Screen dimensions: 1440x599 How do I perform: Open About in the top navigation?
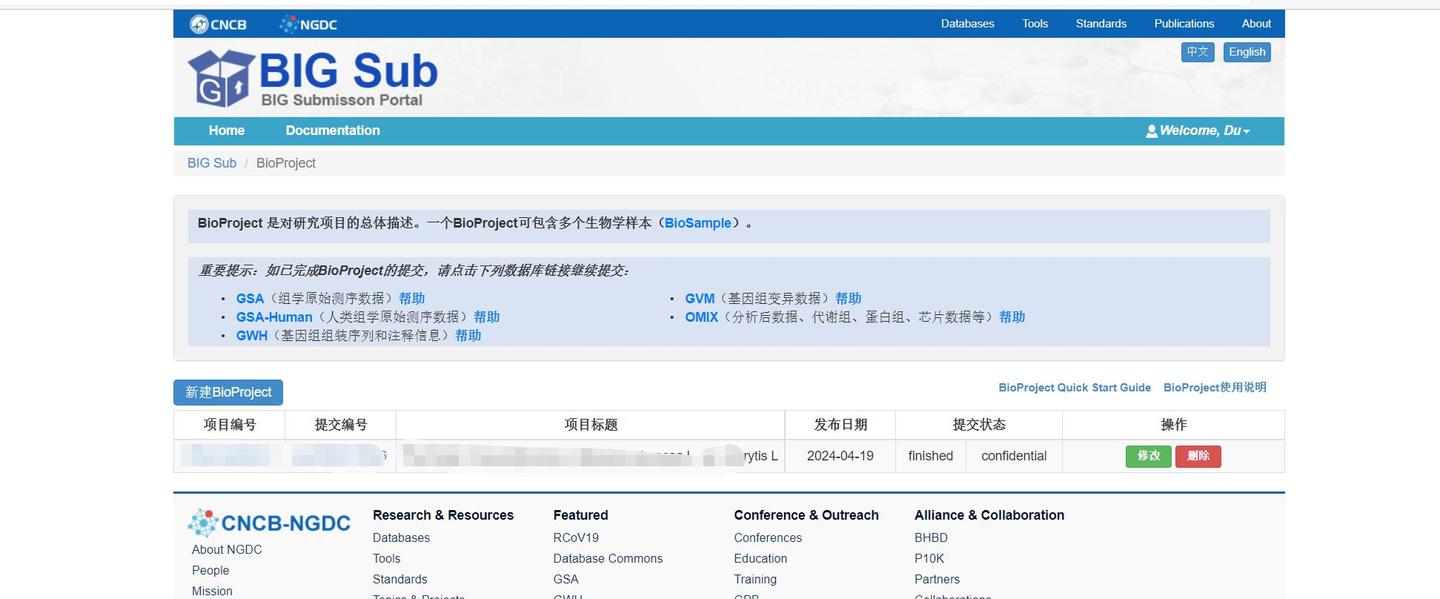coord(1256,24)
